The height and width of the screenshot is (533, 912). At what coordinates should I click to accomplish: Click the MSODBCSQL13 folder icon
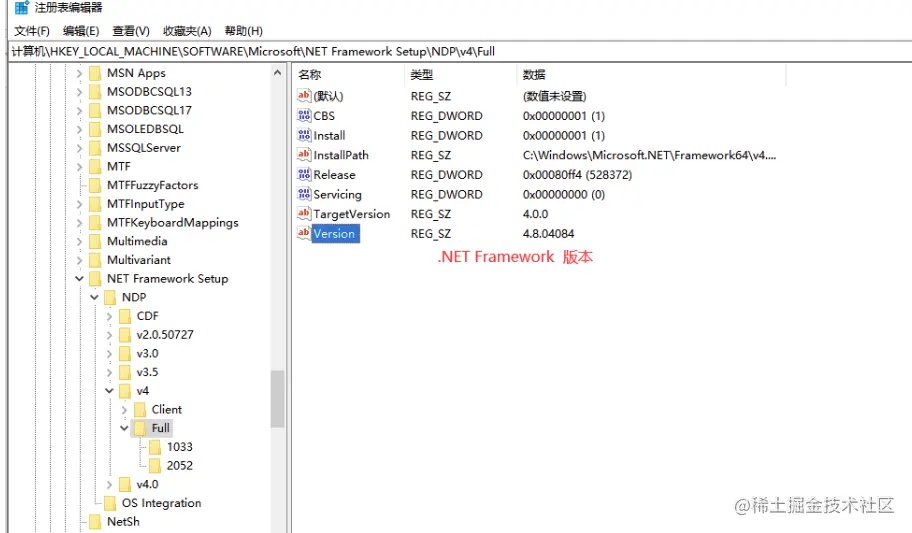pyautogui.click(x=95, y=92)
